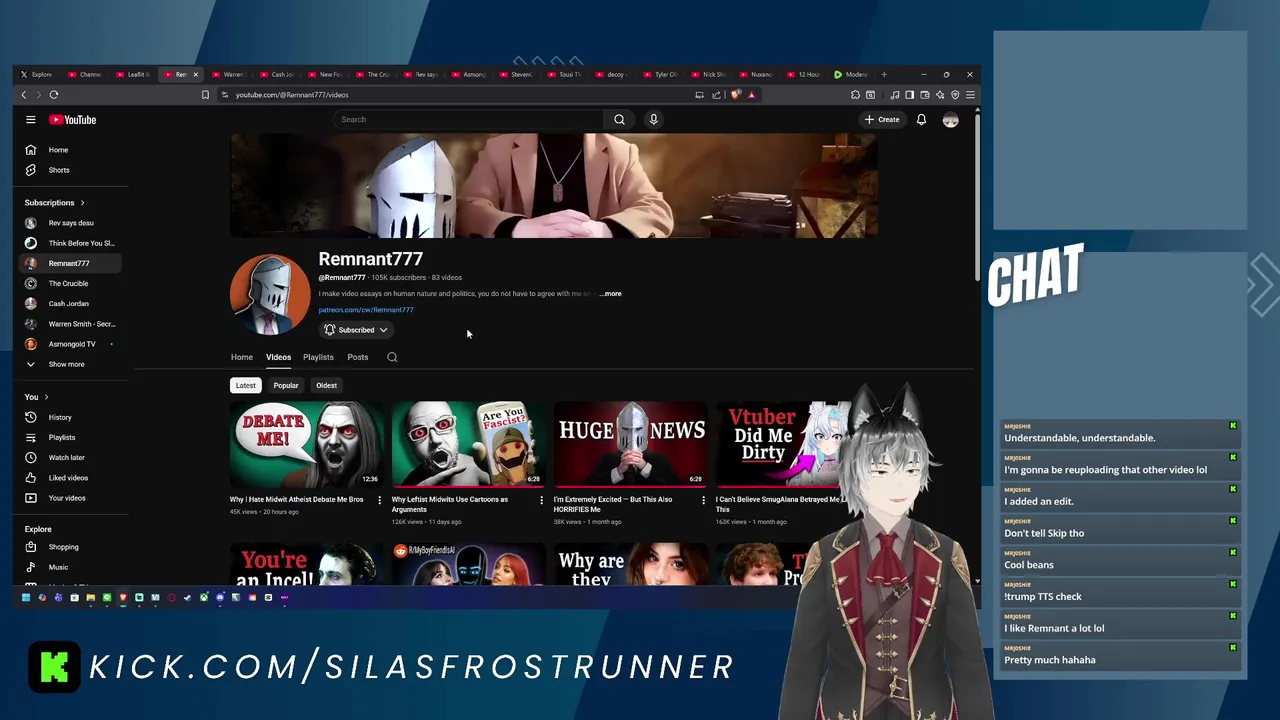Open the patreon.com/cw/Remnant777 link

(x=366, y=310)
